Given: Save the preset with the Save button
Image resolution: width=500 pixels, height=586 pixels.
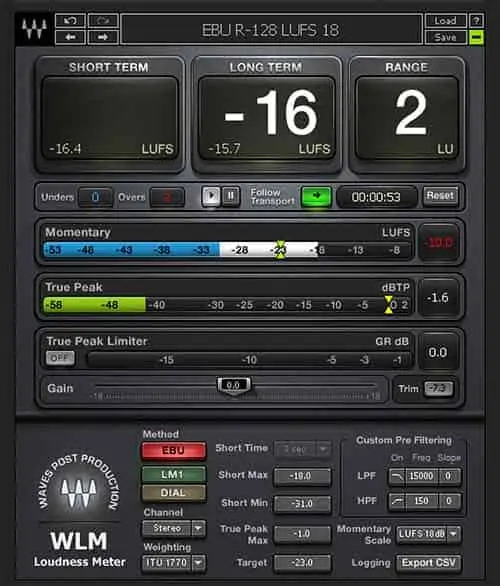Looking at the screenshot, I should click(x=445, y=37).
